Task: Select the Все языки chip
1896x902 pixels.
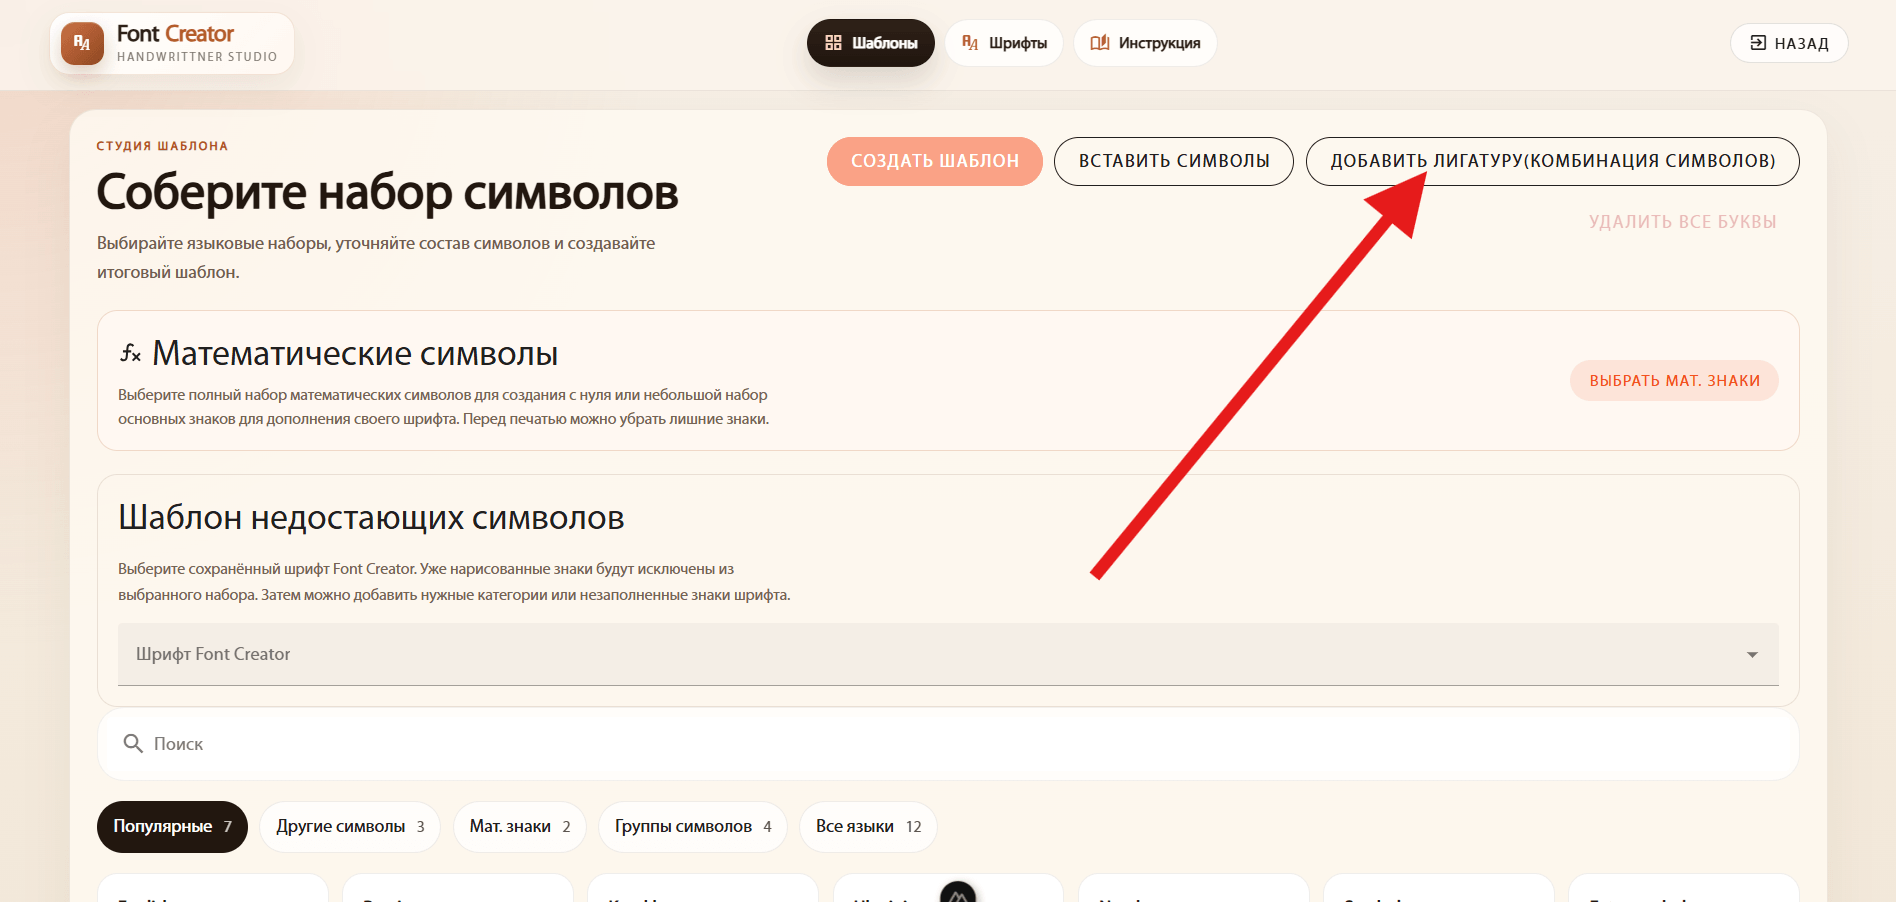Action: coord(868,827)
